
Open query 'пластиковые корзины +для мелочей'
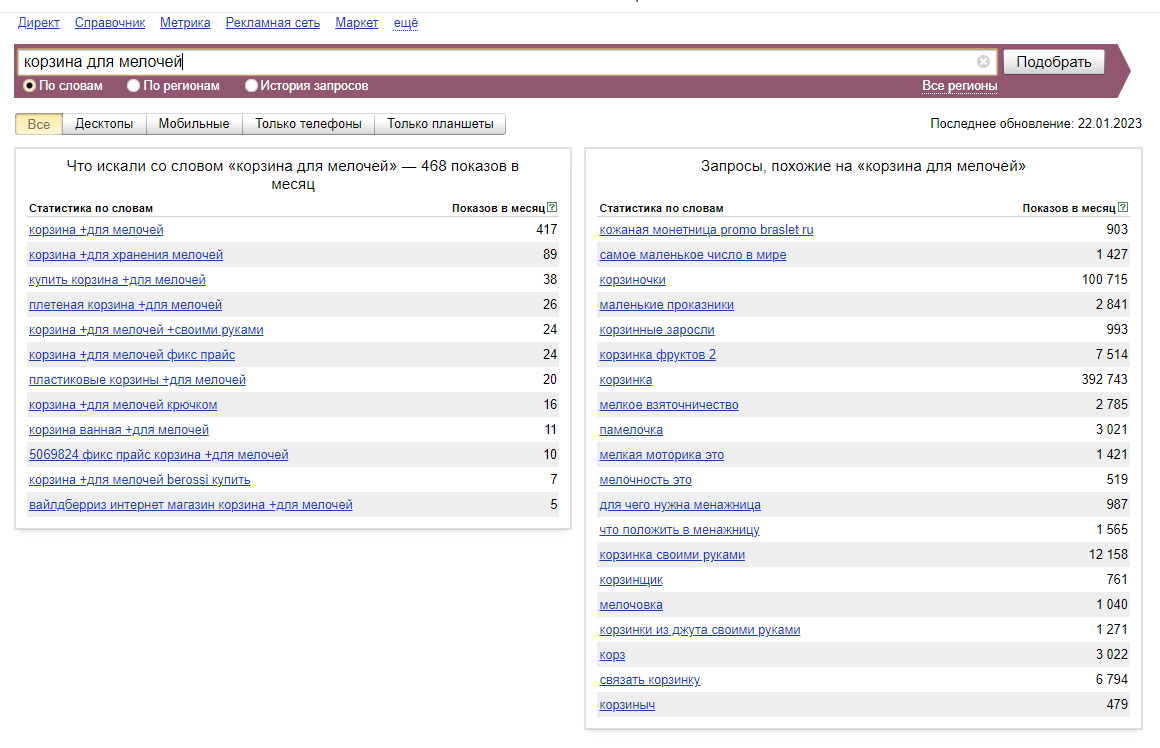click(x=137, y=380)
